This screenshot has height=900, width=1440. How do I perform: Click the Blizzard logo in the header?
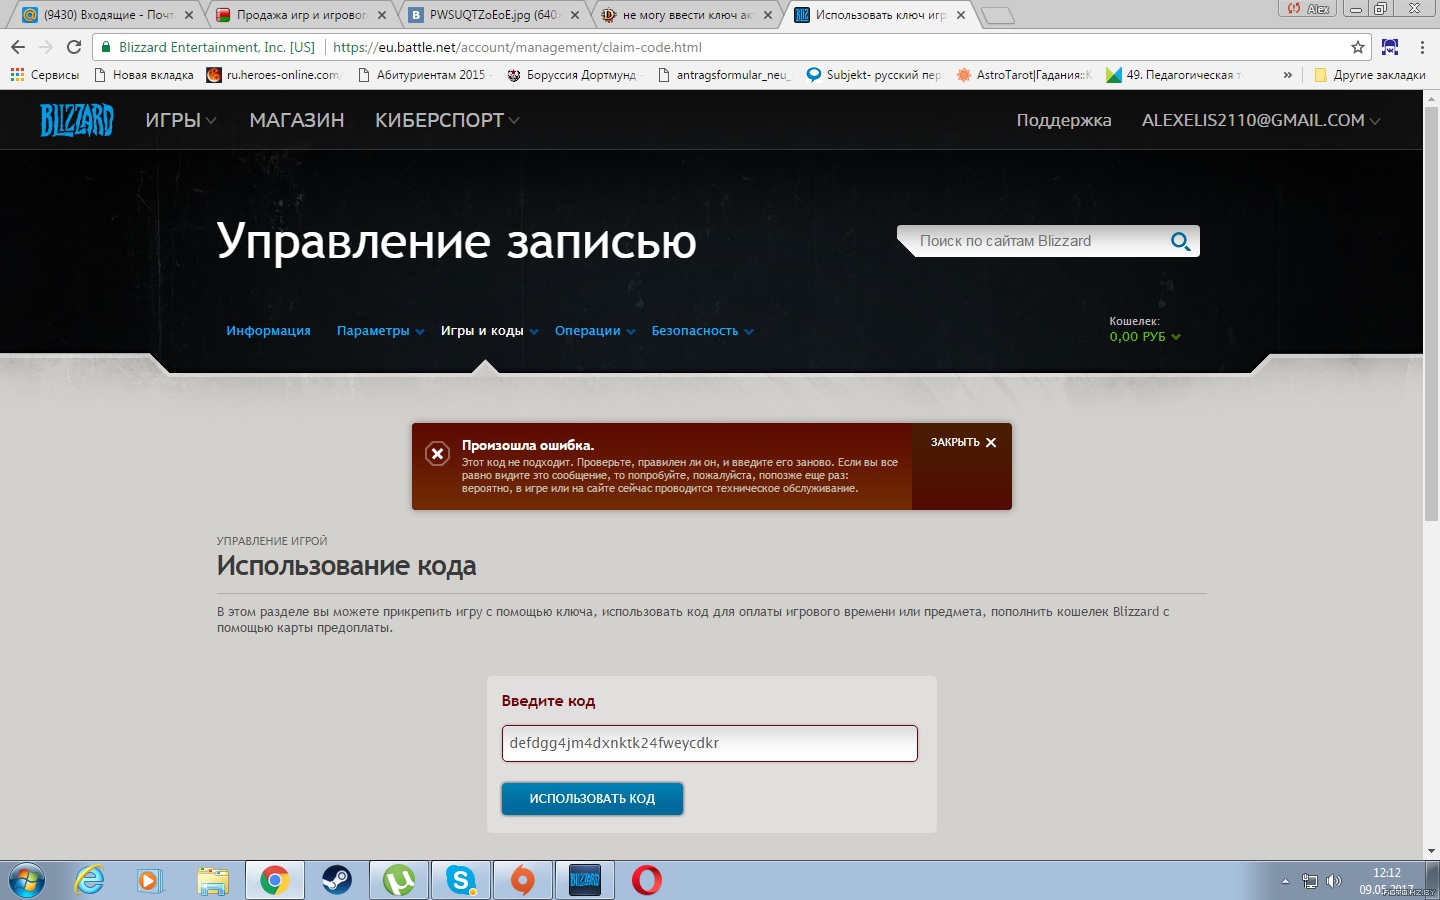tap(77, 120)
